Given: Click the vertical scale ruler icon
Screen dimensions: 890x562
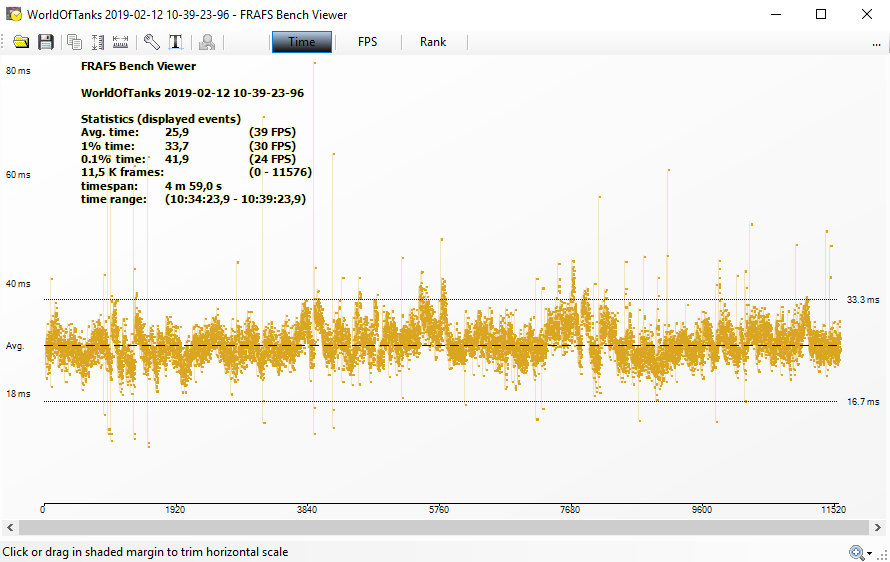Looking at the screenshot, I should pos(98,42).
